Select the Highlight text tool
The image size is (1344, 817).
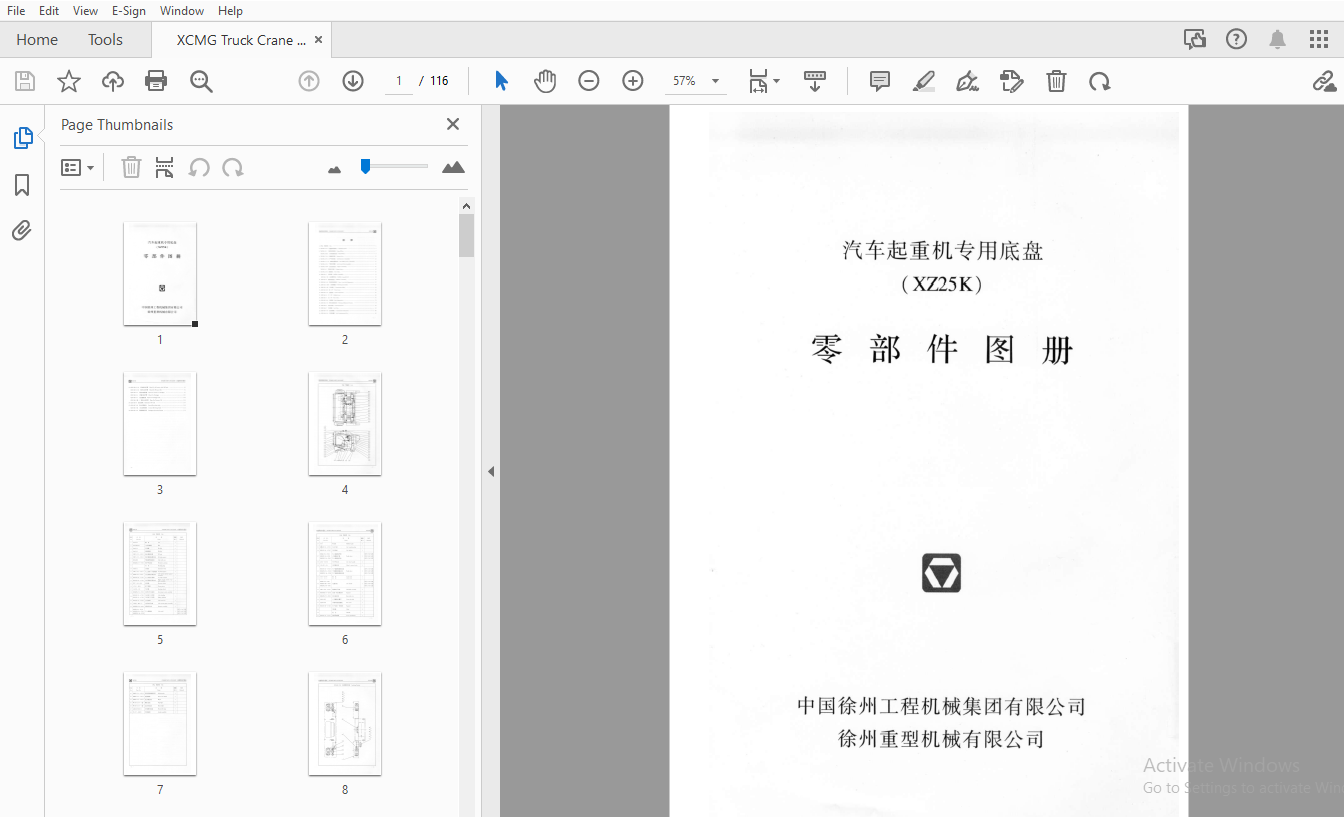(x=924, y=81)
